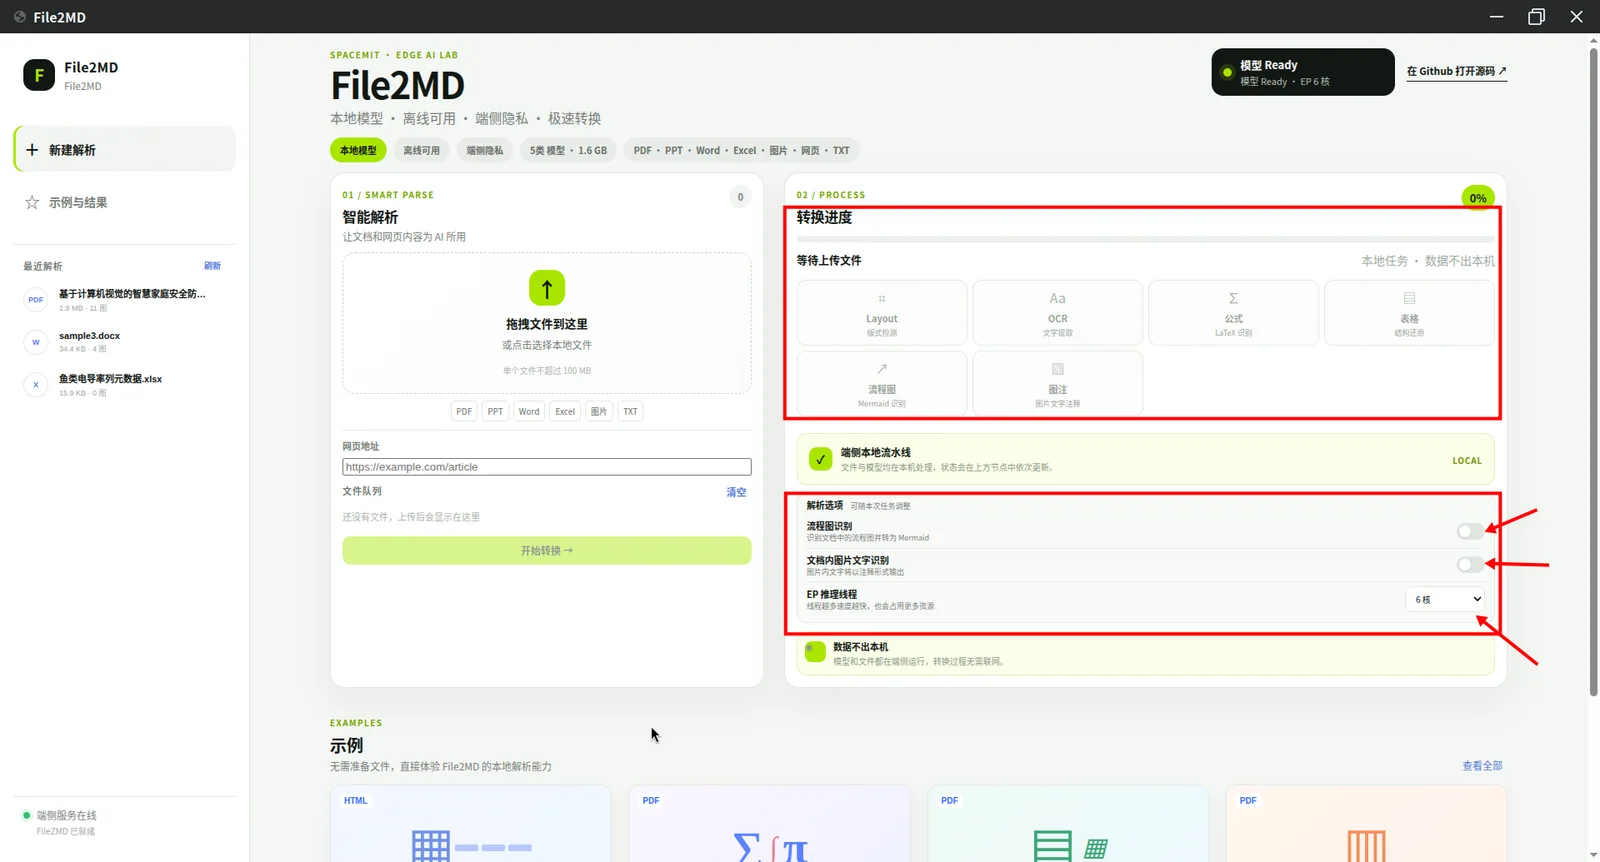Select the Layout 版式检测 icon
Image resolution: width=1600 pixels, height=862 pixels.
(x=882, y=299)
